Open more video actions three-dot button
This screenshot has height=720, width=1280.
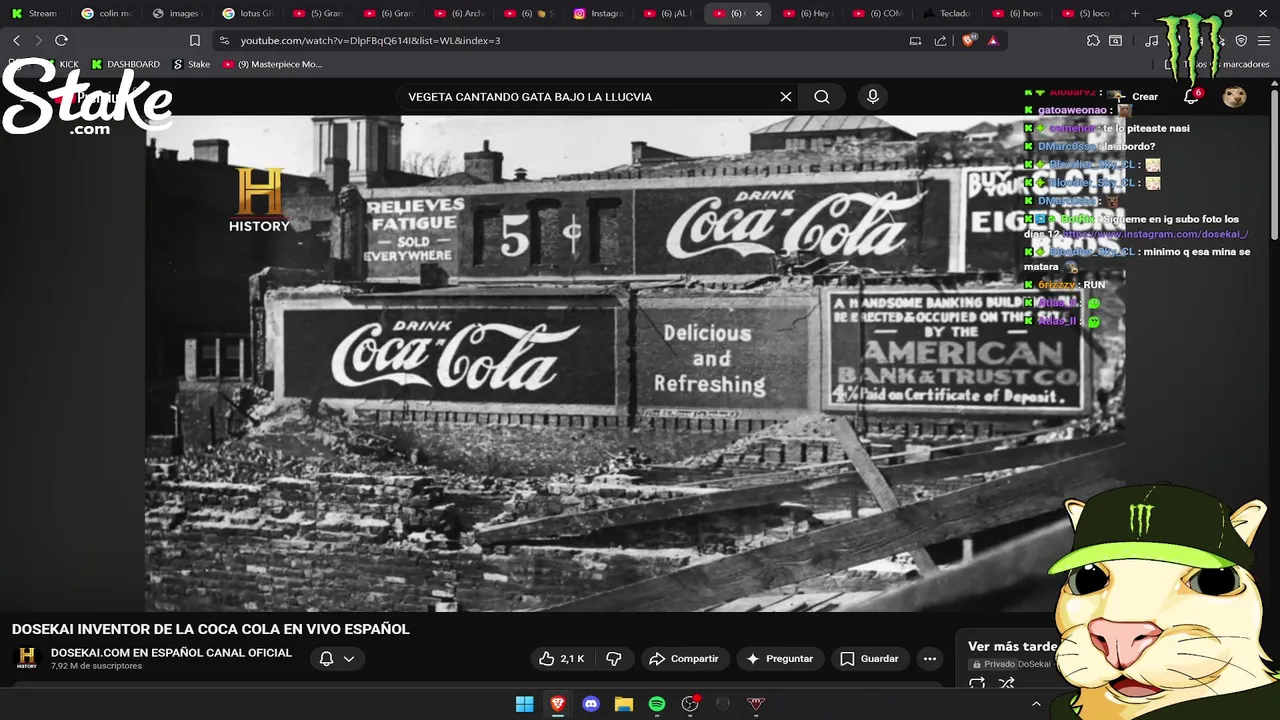coord(930,659)
